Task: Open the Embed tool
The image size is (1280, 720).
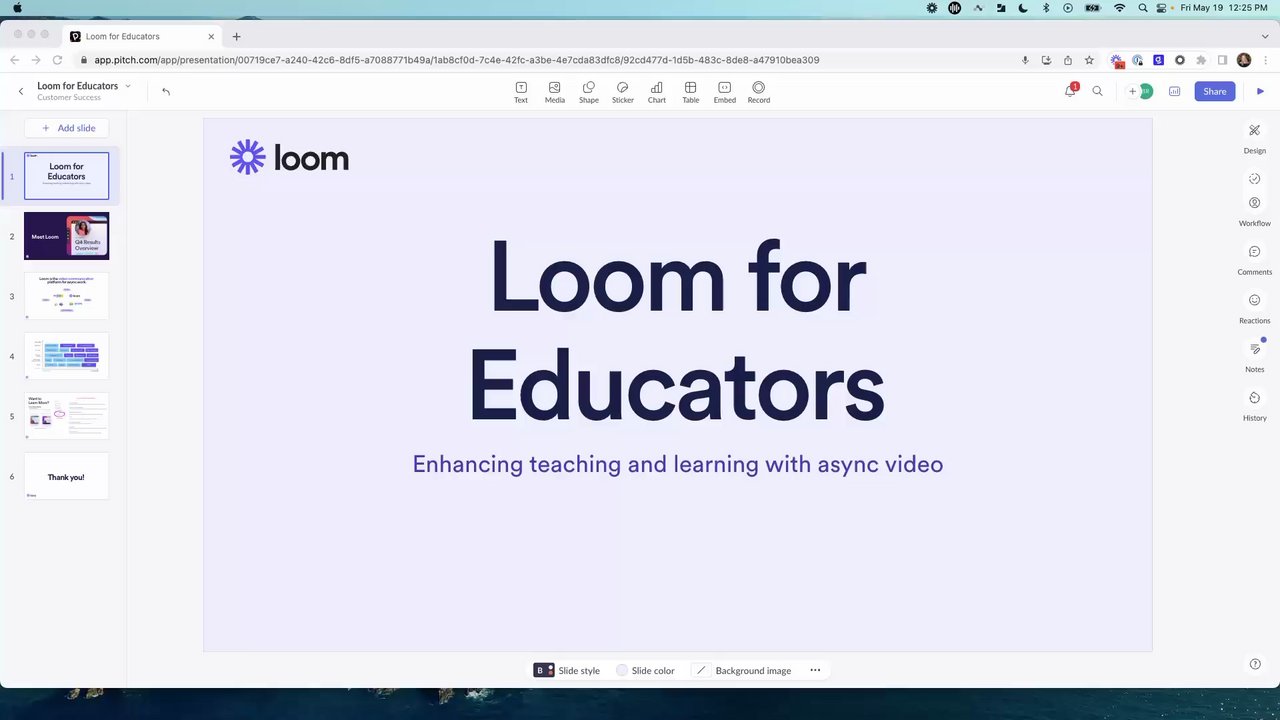Action: pyautogui.click(x=725, y=92)
